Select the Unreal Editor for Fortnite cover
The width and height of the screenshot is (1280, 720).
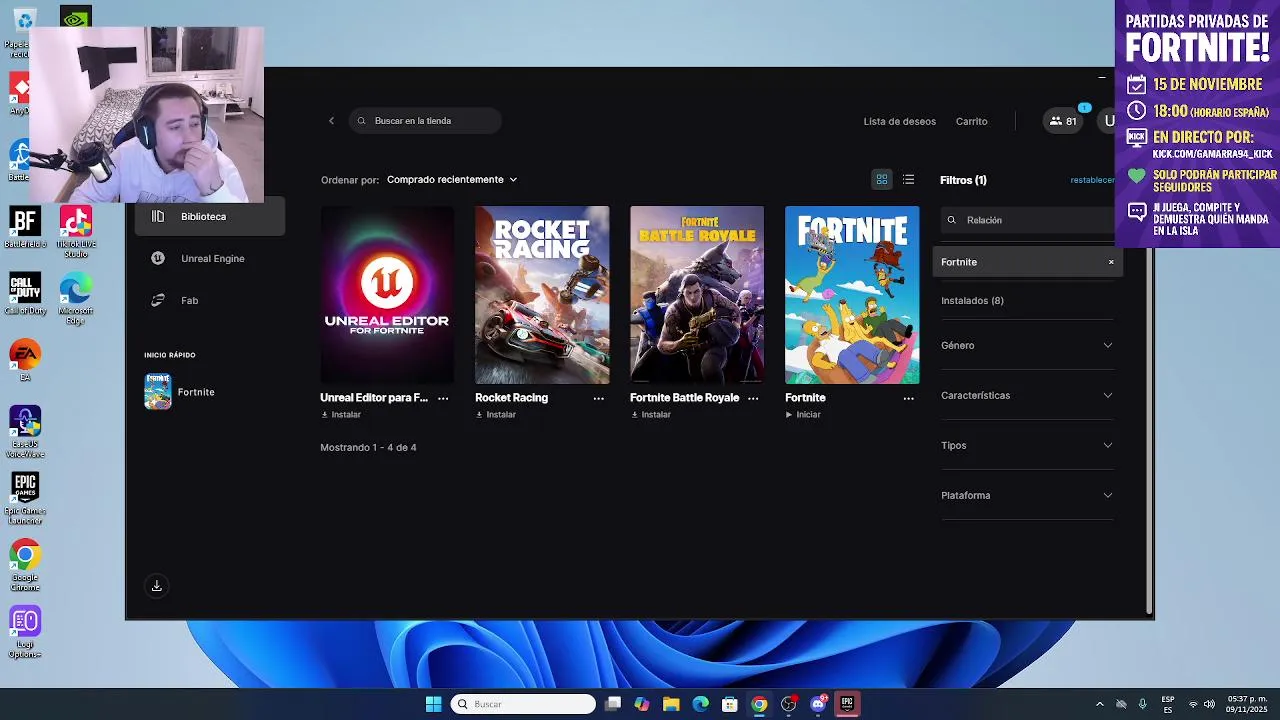point(387,295)
